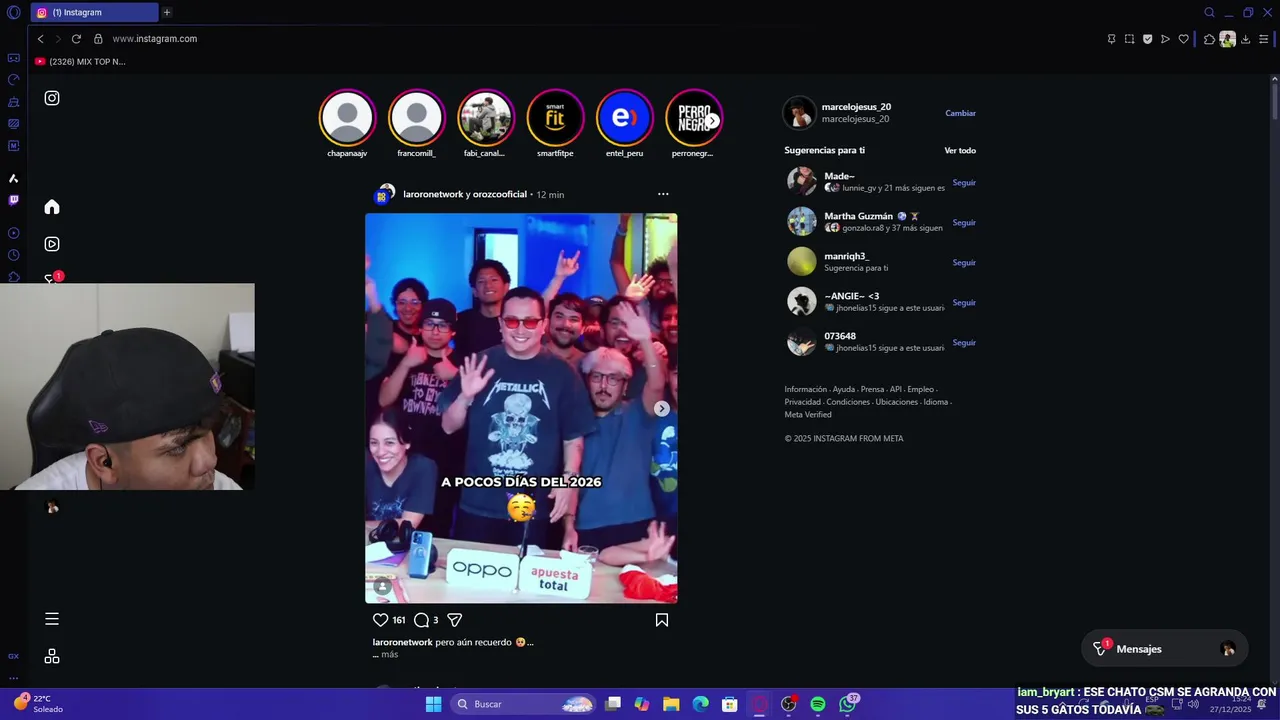Image resolution: width=1280 pixels, height=720 pixels.
Task: Click the www.instagram.com address bar
Action: [154, 39]
